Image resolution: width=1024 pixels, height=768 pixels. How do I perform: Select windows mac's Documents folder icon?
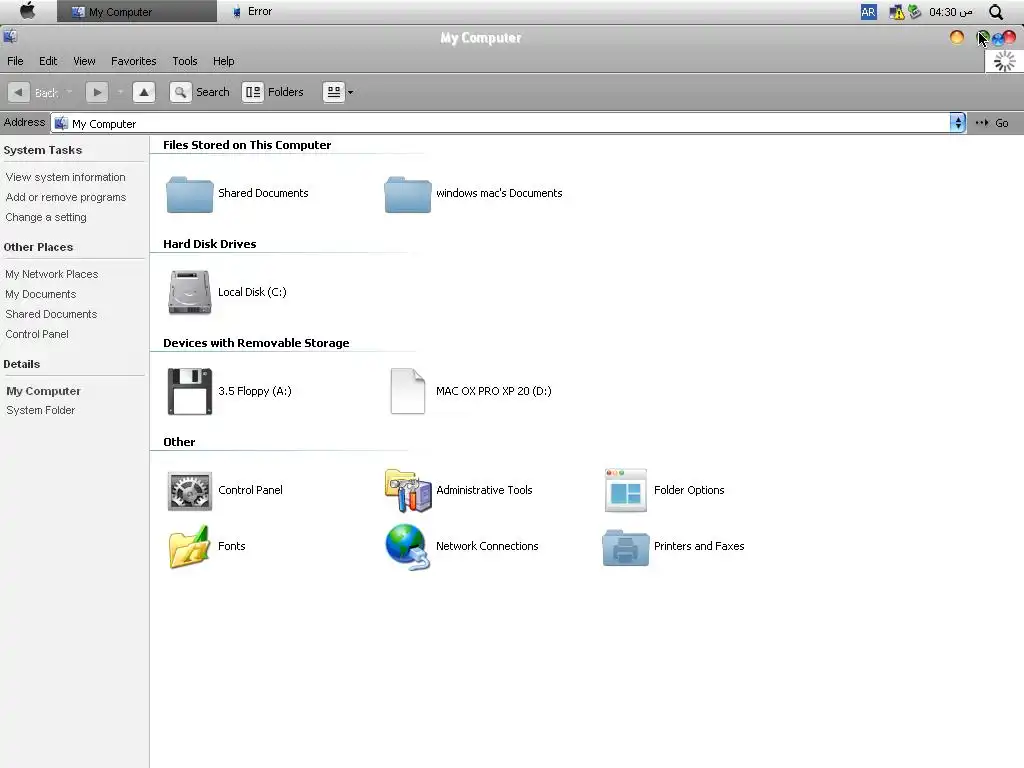tap(408, 194)
